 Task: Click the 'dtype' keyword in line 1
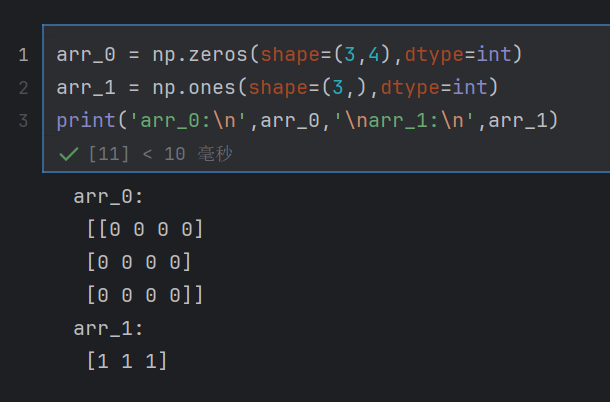[x=435, y=55]
